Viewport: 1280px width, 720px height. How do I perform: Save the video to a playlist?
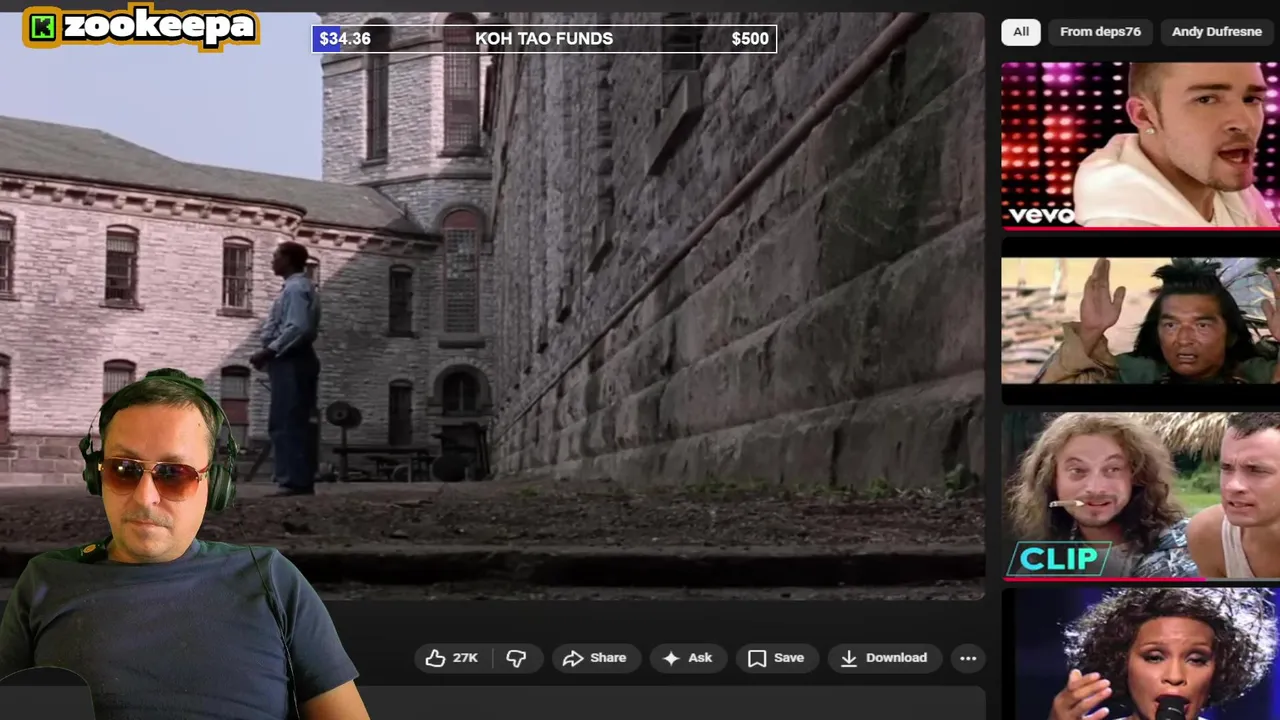777,658
